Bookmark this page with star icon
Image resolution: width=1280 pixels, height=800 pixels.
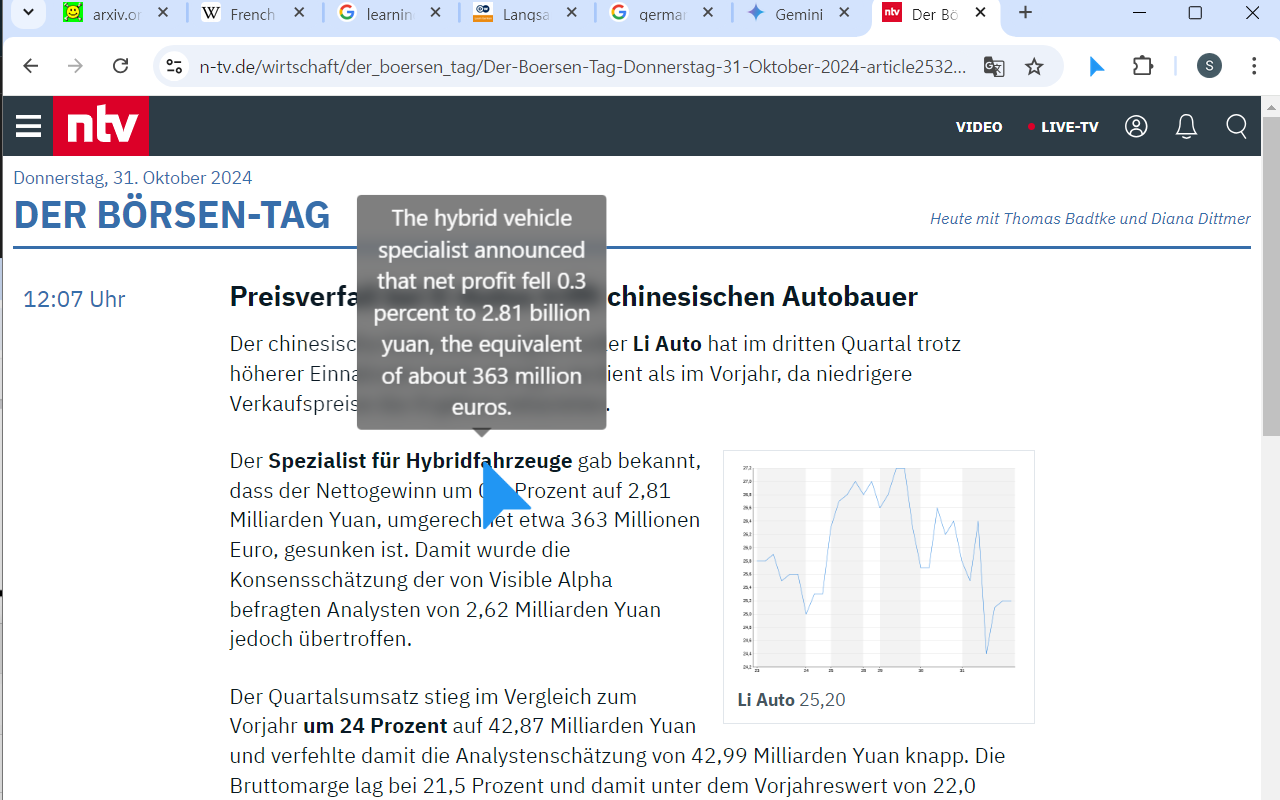pyautogui.click(x=1034, y=66)
